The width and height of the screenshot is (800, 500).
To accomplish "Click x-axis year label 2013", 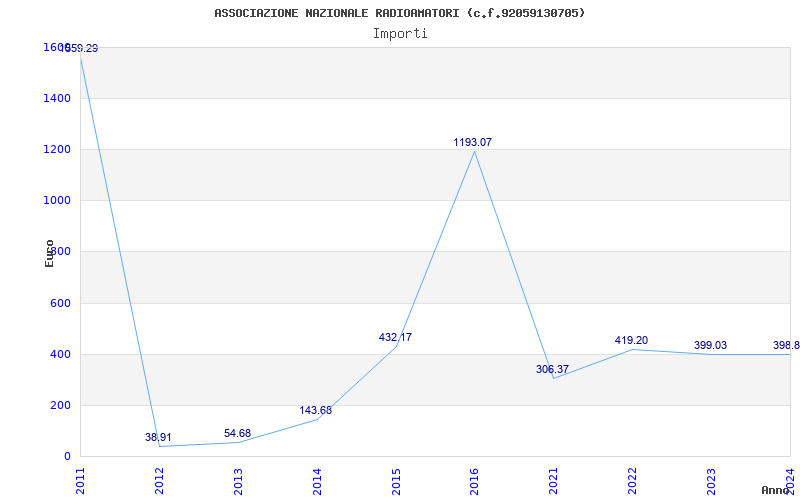I will point(238,481).
